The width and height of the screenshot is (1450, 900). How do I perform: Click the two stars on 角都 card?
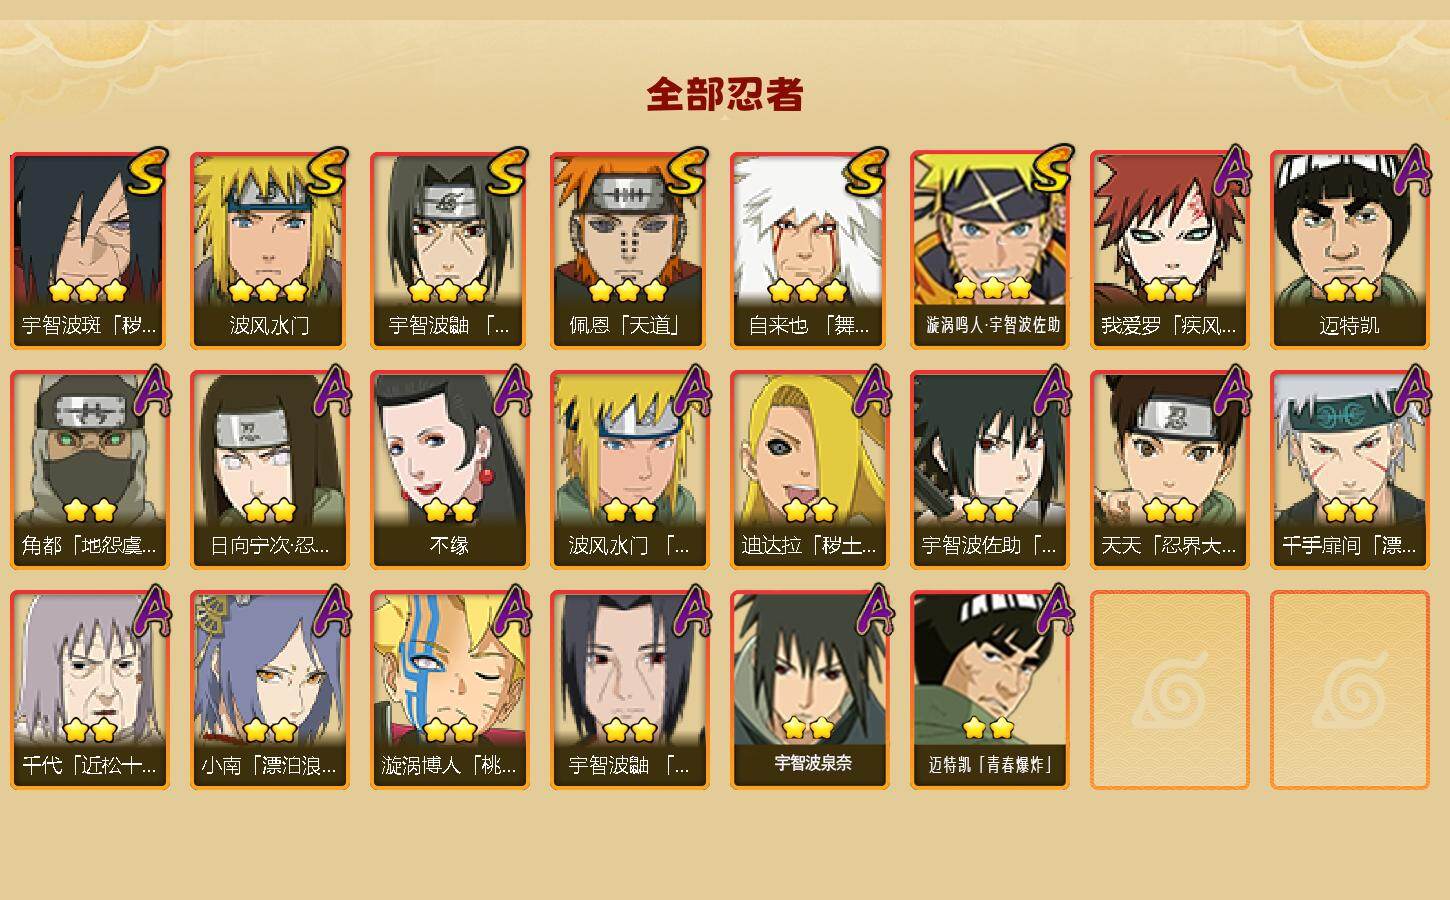click(89, 511)
